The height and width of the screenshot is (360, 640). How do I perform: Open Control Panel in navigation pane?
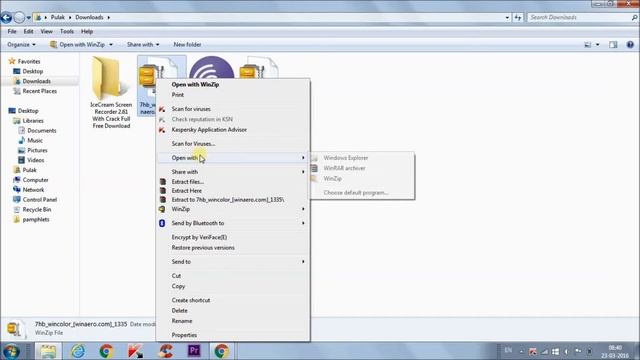pyautogui.click(x=40, y=200)
